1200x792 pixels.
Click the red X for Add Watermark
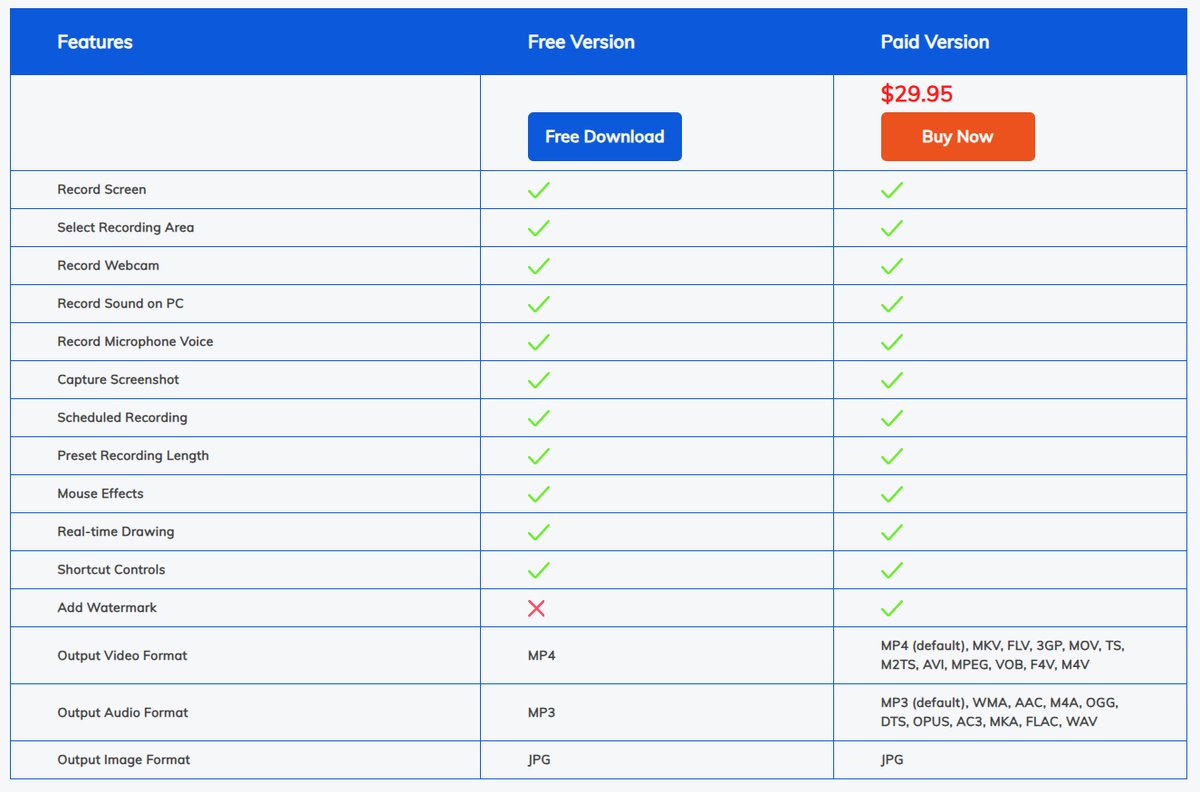536,608
